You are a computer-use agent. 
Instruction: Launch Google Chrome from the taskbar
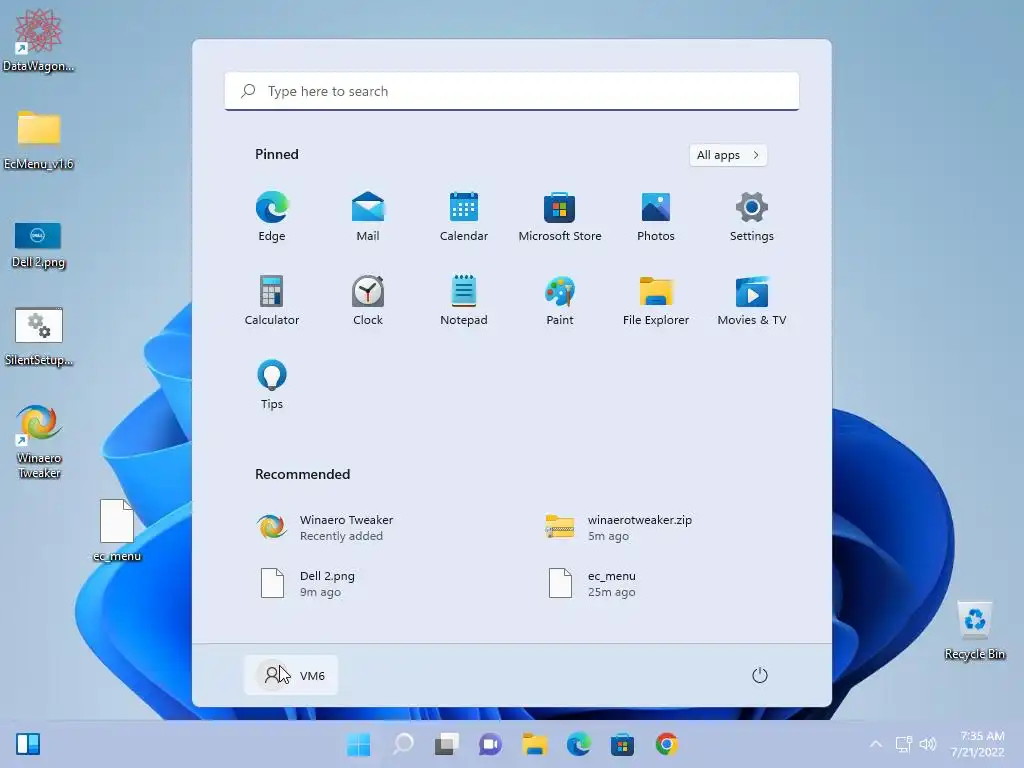point(667,744)
